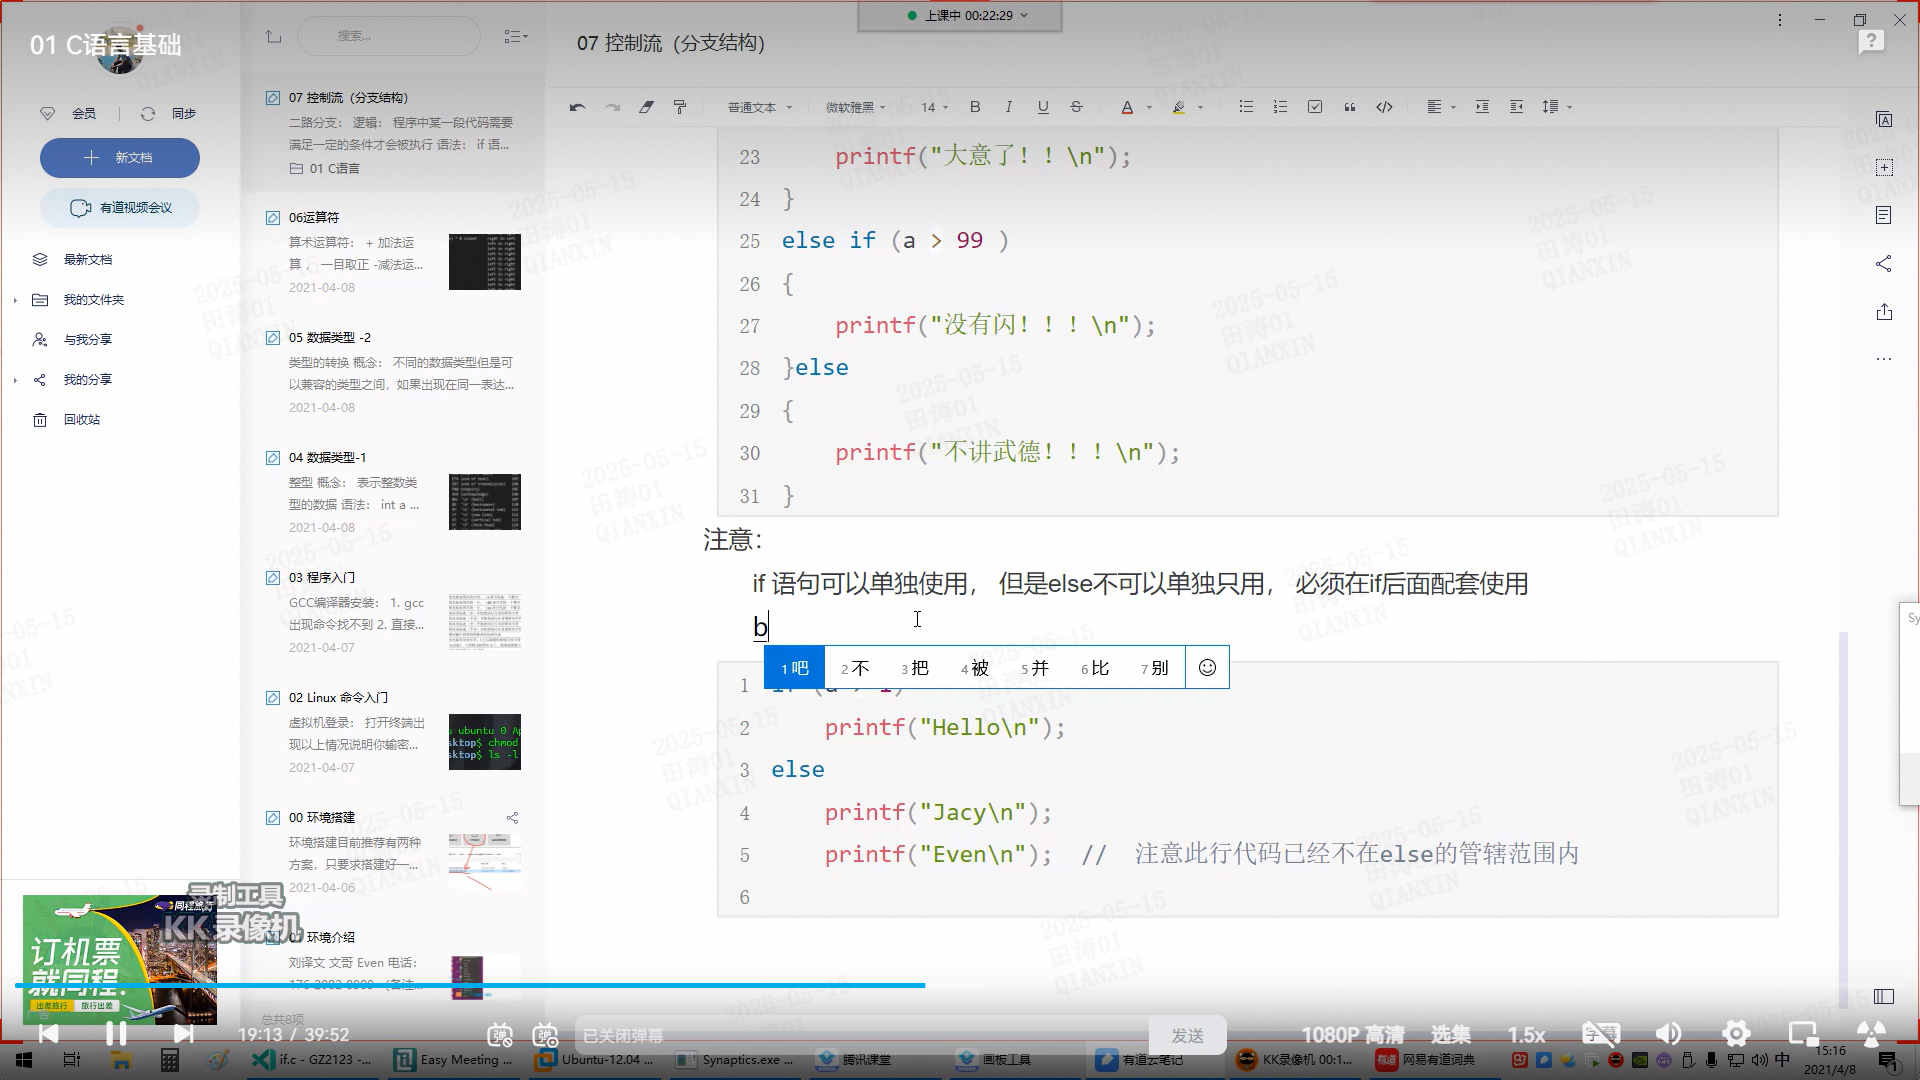This screenshot has height=1080, width=1920.
Task: Toggle strikethrough formatting
Action: [x=1076, y=107]
